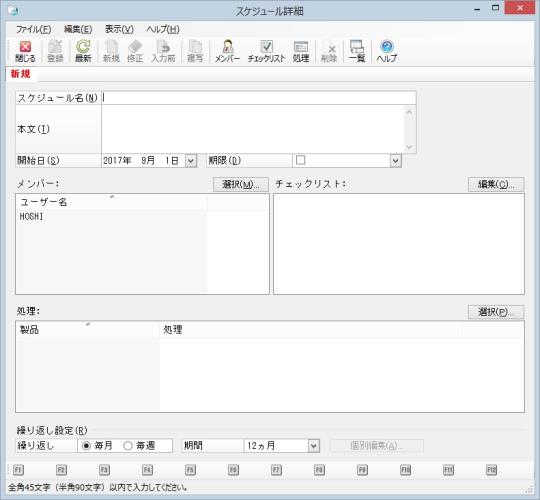540x500 pixels.
Task: Click the 閉じる close toolbar icon
Action: tap(25, 52)
